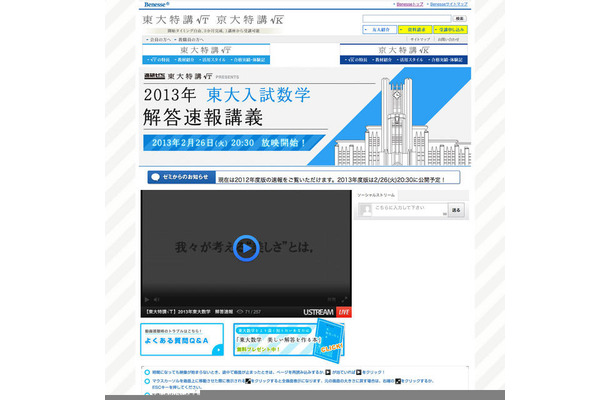
Task: Select the 京大特講√K section header
Action: point(403,50)
